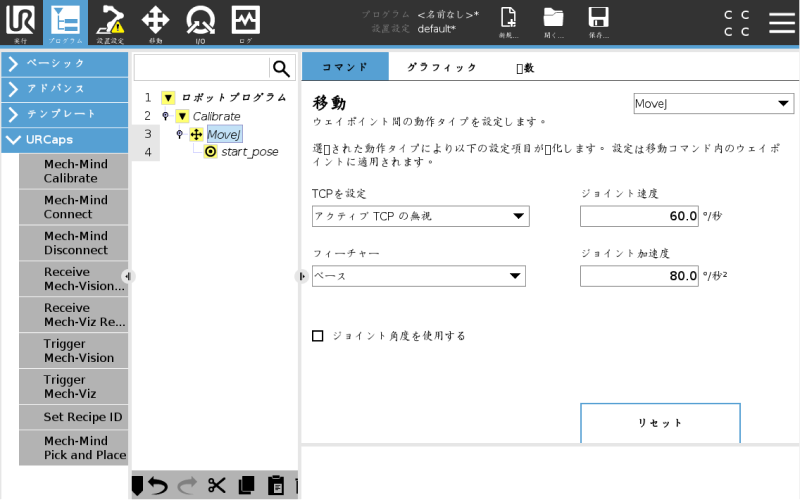The width and height of the screenshot is (800, 500).
Task: Click the search magnifier icon
Action: click(x=281, y=68)
